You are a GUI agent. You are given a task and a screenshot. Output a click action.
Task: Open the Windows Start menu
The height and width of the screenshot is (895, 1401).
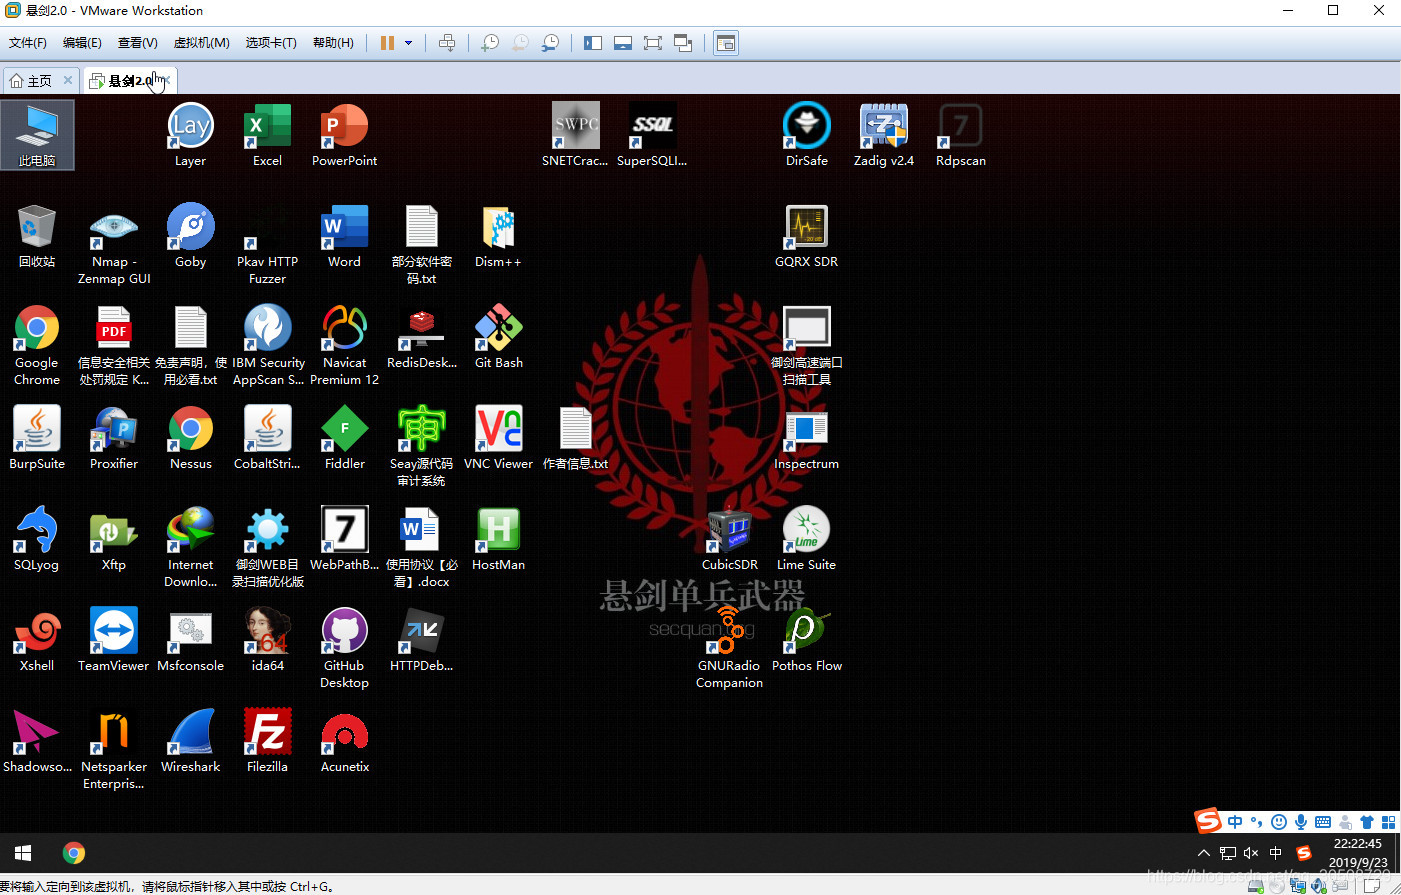pyautogui.click(x=23, y=853)
